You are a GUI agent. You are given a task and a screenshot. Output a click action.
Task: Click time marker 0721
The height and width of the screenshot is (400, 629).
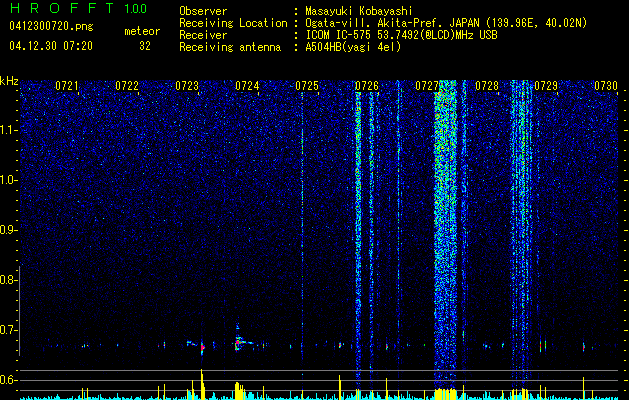67,85
